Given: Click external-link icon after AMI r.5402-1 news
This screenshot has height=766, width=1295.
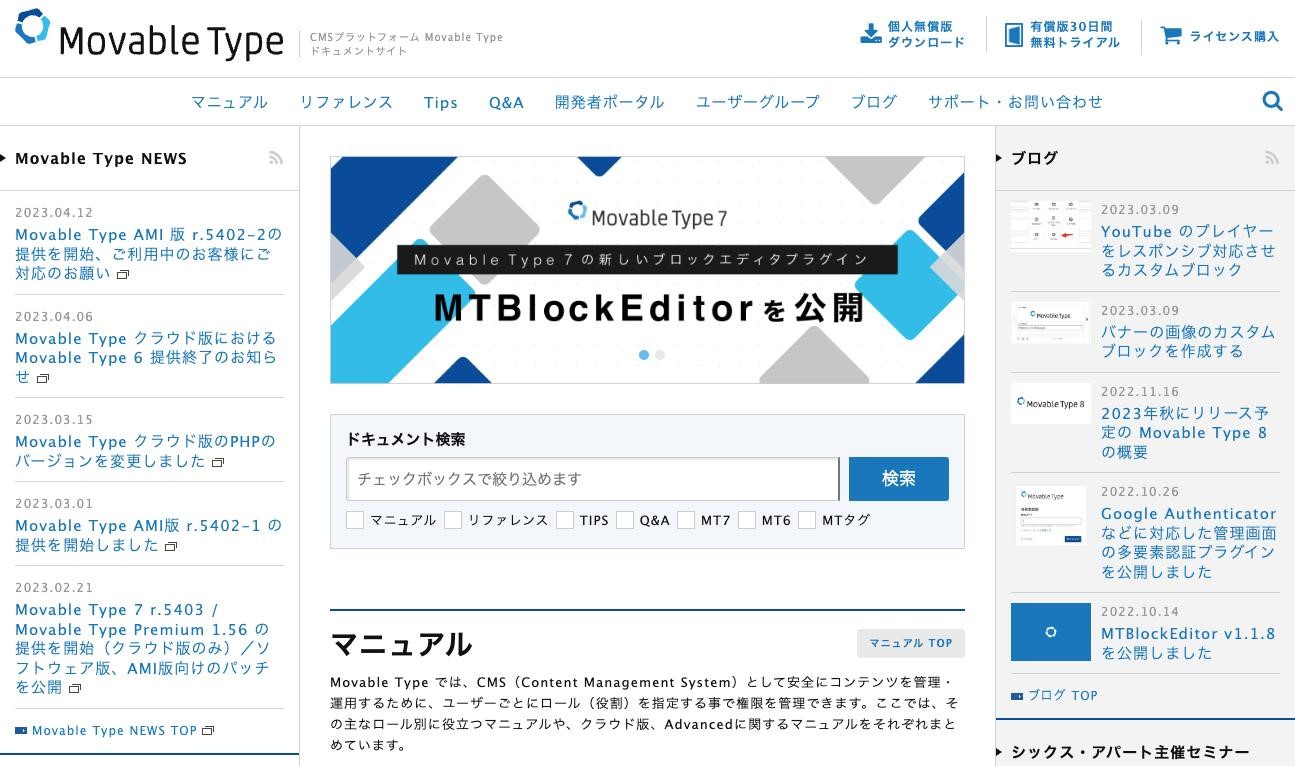Looking at the screenshot, I should click(171, 546).
